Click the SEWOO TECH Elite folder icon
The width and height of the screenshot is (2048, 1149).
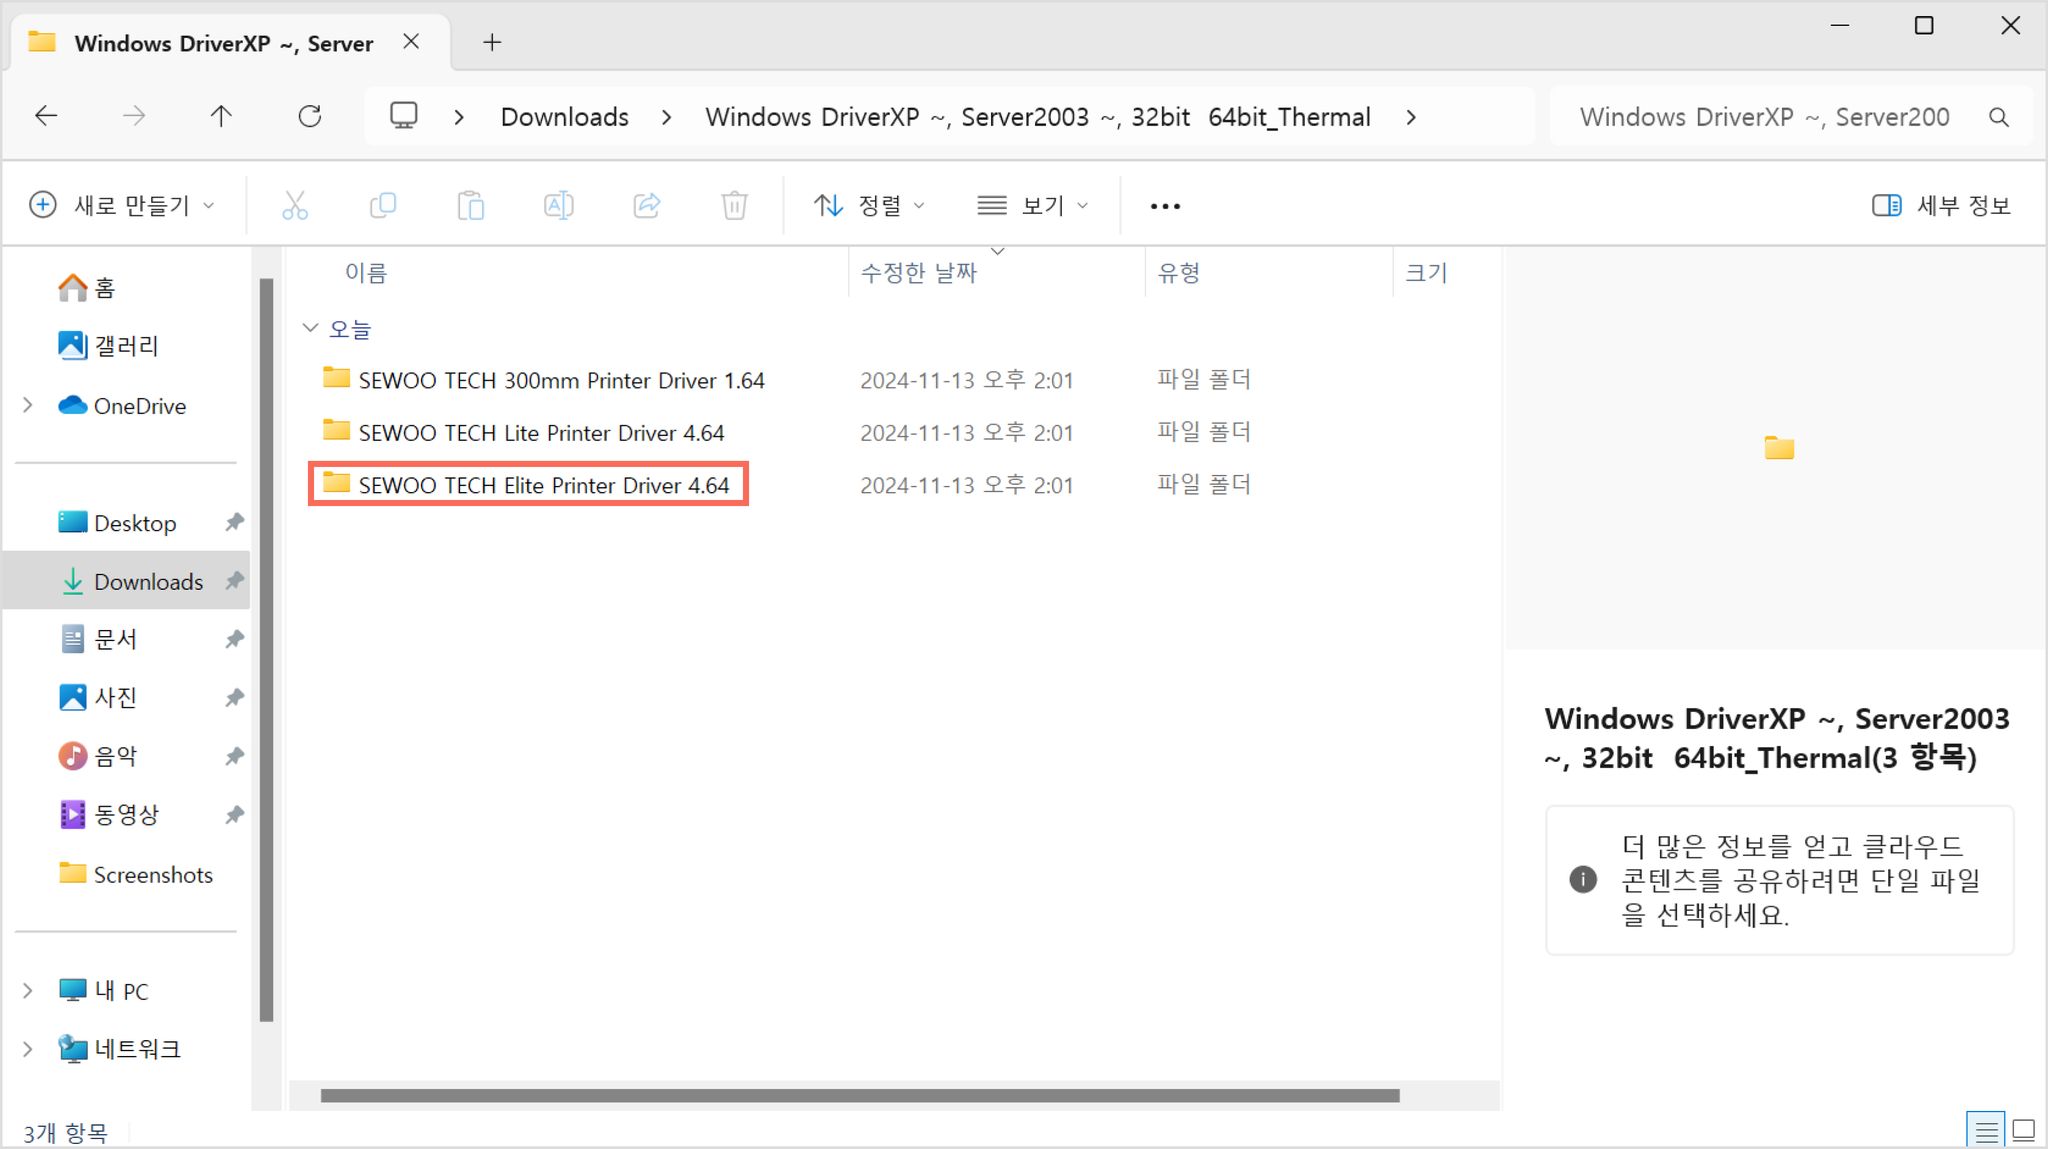336,483
